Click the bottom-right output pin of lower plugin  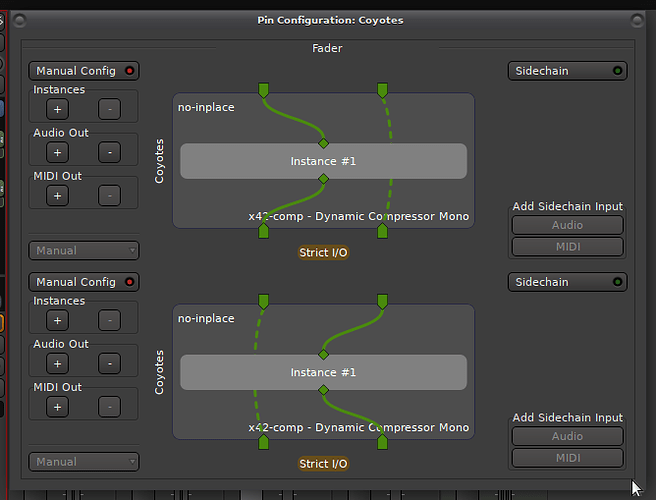(381, 442)
